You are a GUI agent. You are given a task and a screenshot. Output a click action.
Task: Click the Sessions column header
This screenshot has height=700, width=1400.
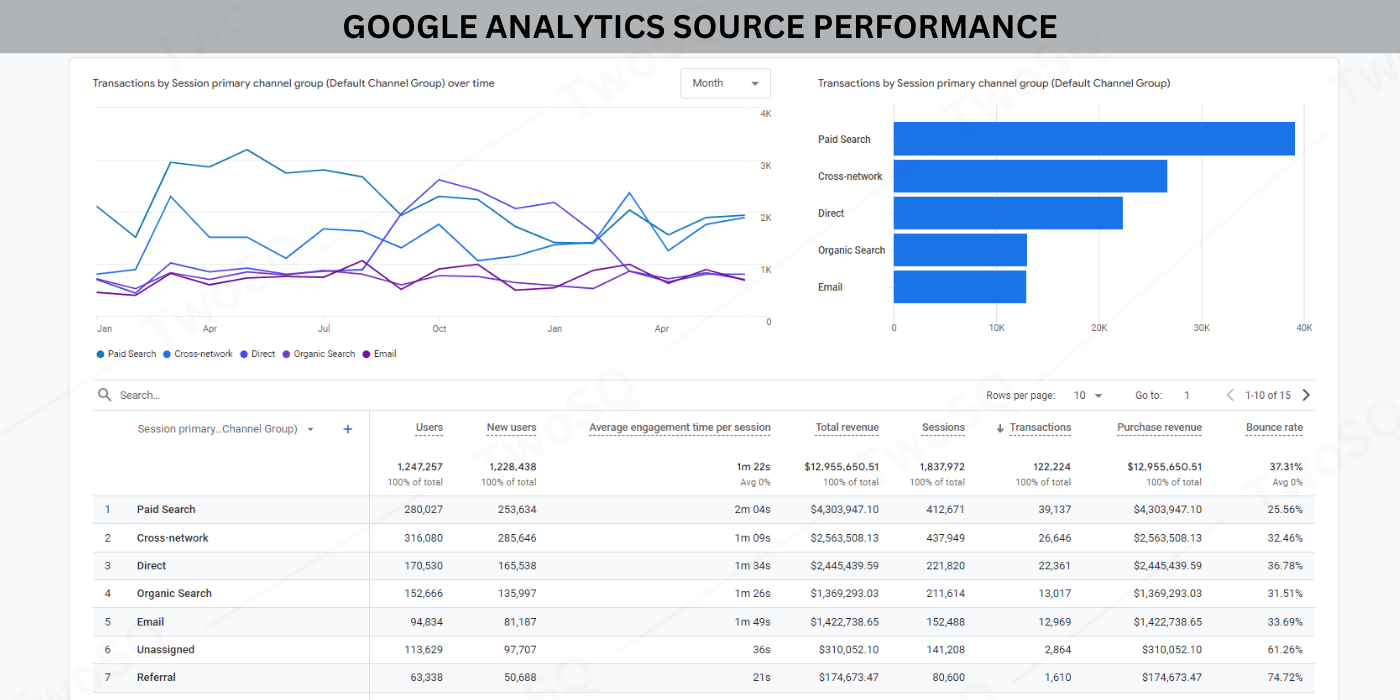point(943,427)
